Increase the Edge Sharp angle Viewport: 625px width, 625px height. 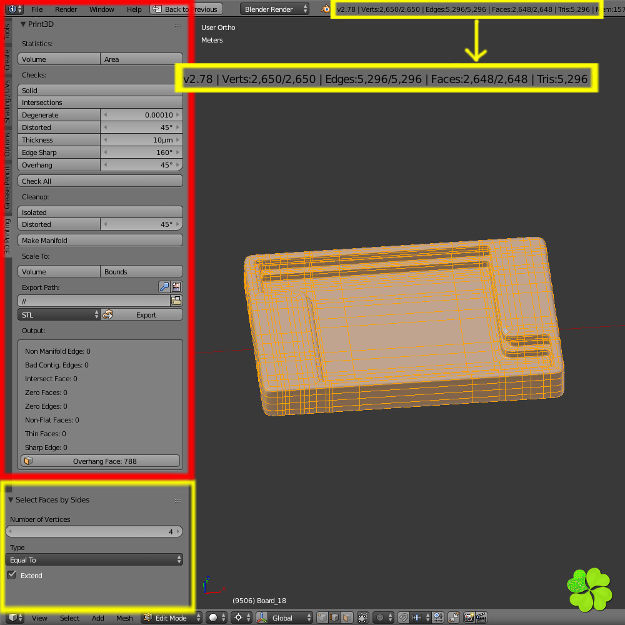178,152
